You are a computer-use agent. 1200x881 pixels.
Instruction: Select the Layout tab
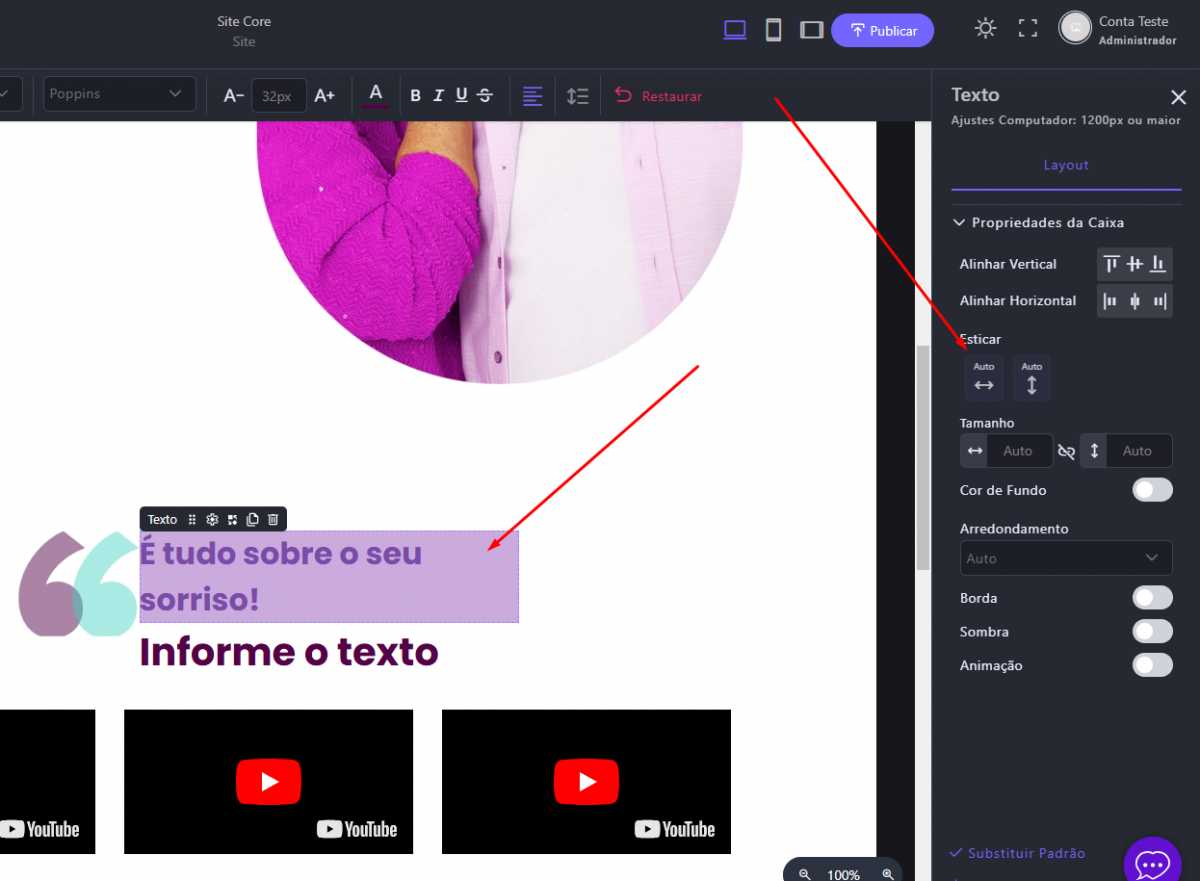(1066, 165)
